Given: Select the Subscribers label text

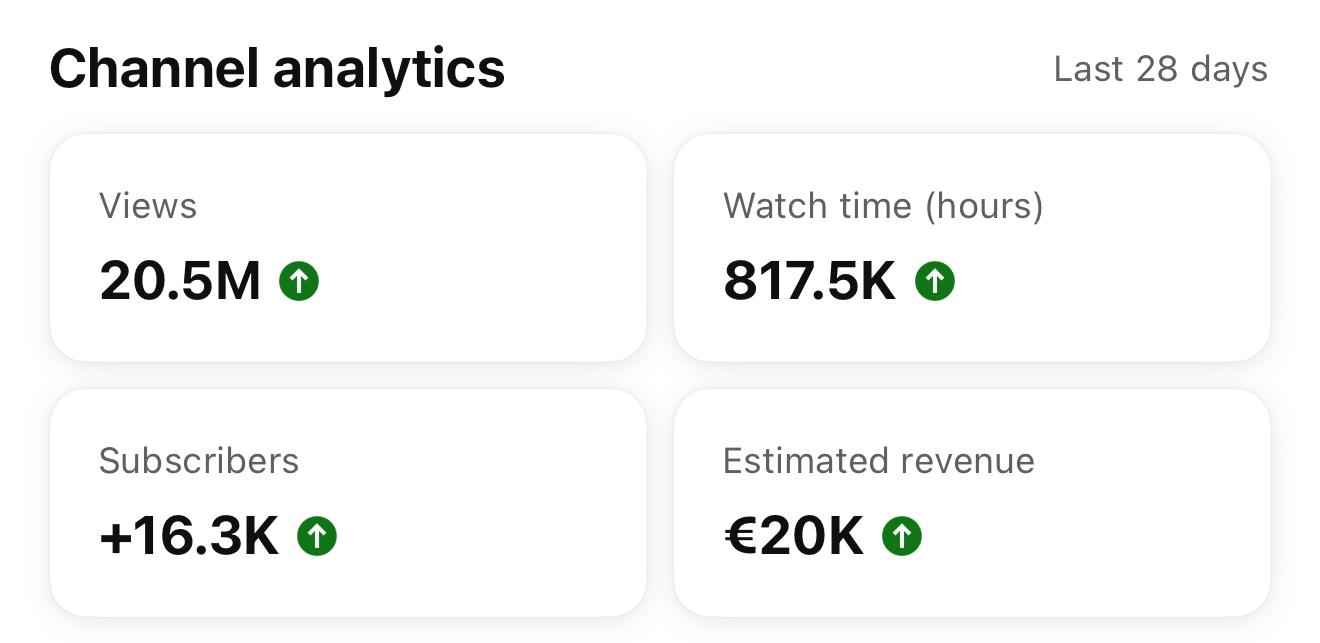Looking at the screenshot, I should click(x=199, y=461).
